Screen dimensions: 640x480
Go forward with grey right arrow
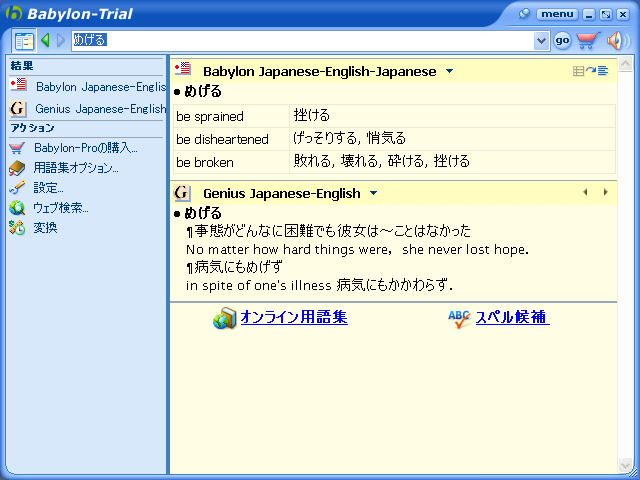coord(61,40)
